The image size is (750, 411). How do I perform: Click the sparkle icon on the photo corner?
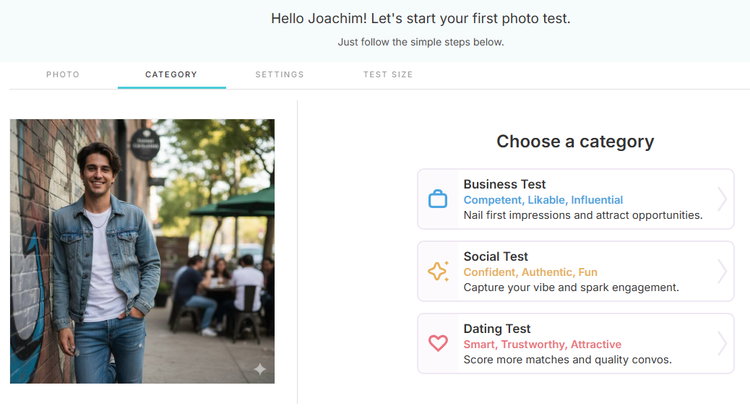click(260, 369)
